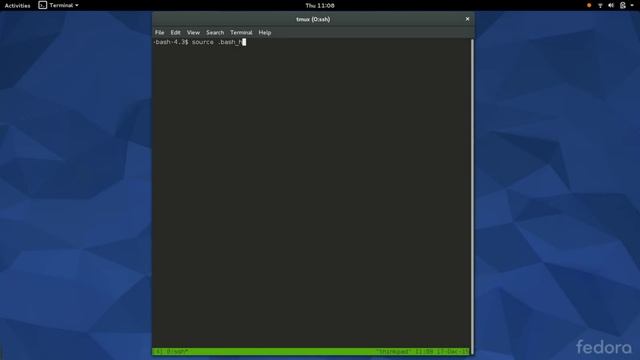640x360 pixels.
Task: Open the Thu 11:08 clock calendar
Action: 320,5
